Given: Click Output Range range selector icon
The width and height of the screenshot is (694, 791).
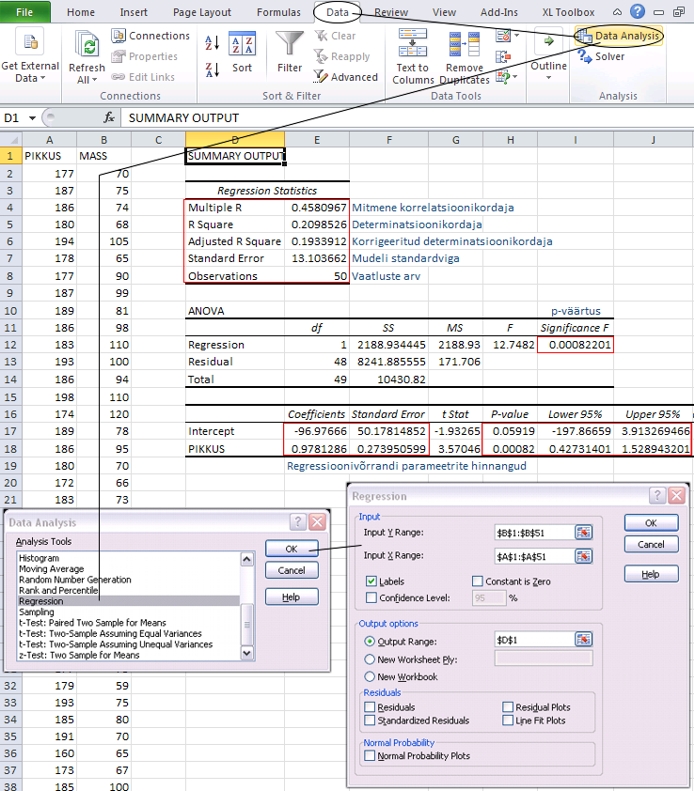Looking at the screenshot, I should [x=584, y=640].
